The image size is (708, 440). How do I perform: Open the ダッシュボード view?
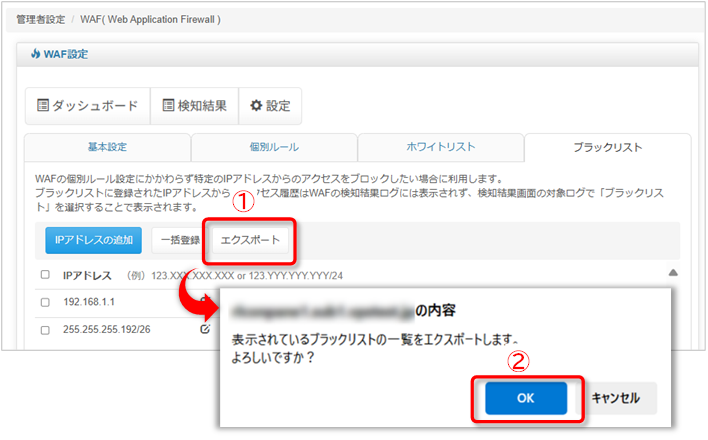coord(88,106)
